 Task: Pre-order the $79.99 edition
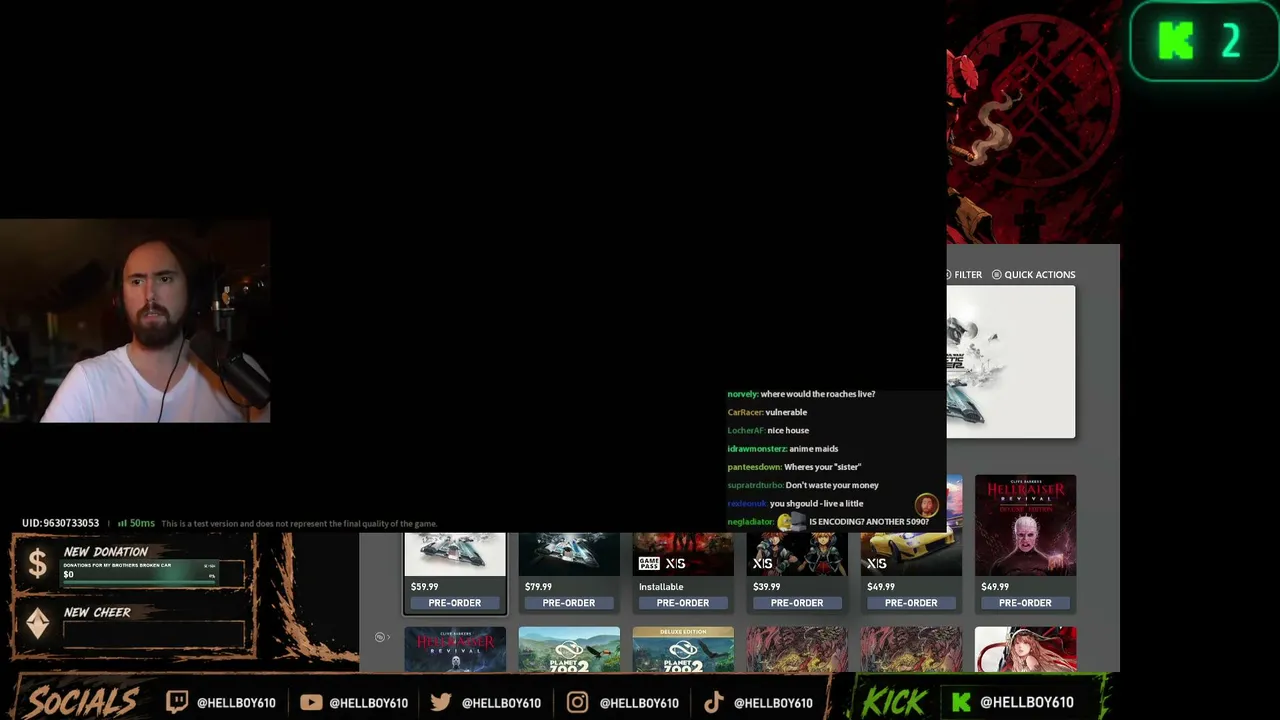tap(569, 603)
